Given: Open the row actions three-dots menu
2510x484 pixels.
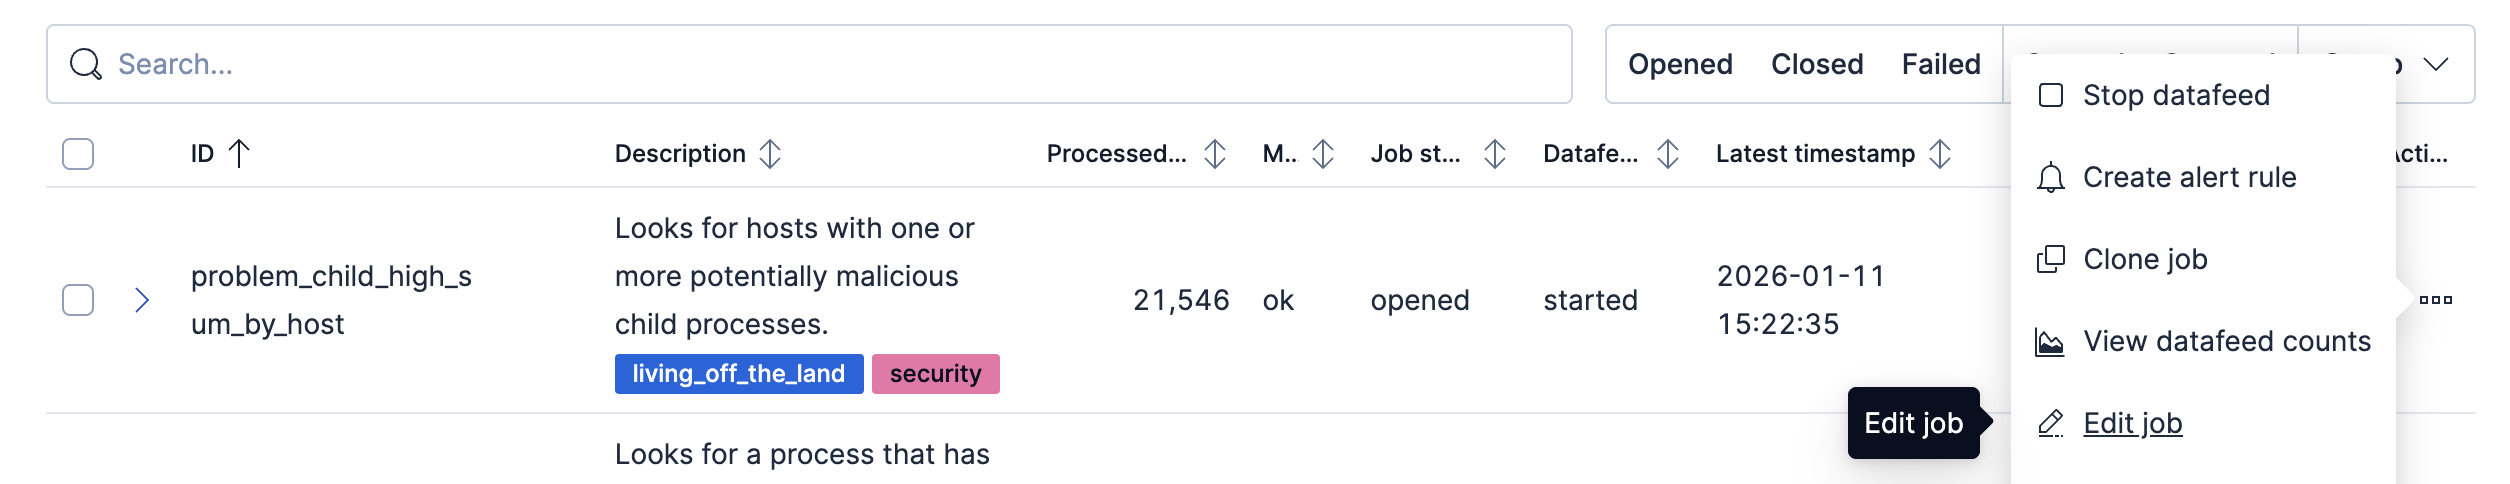Looking at the screenshot, I should [x=2435, y=300].
